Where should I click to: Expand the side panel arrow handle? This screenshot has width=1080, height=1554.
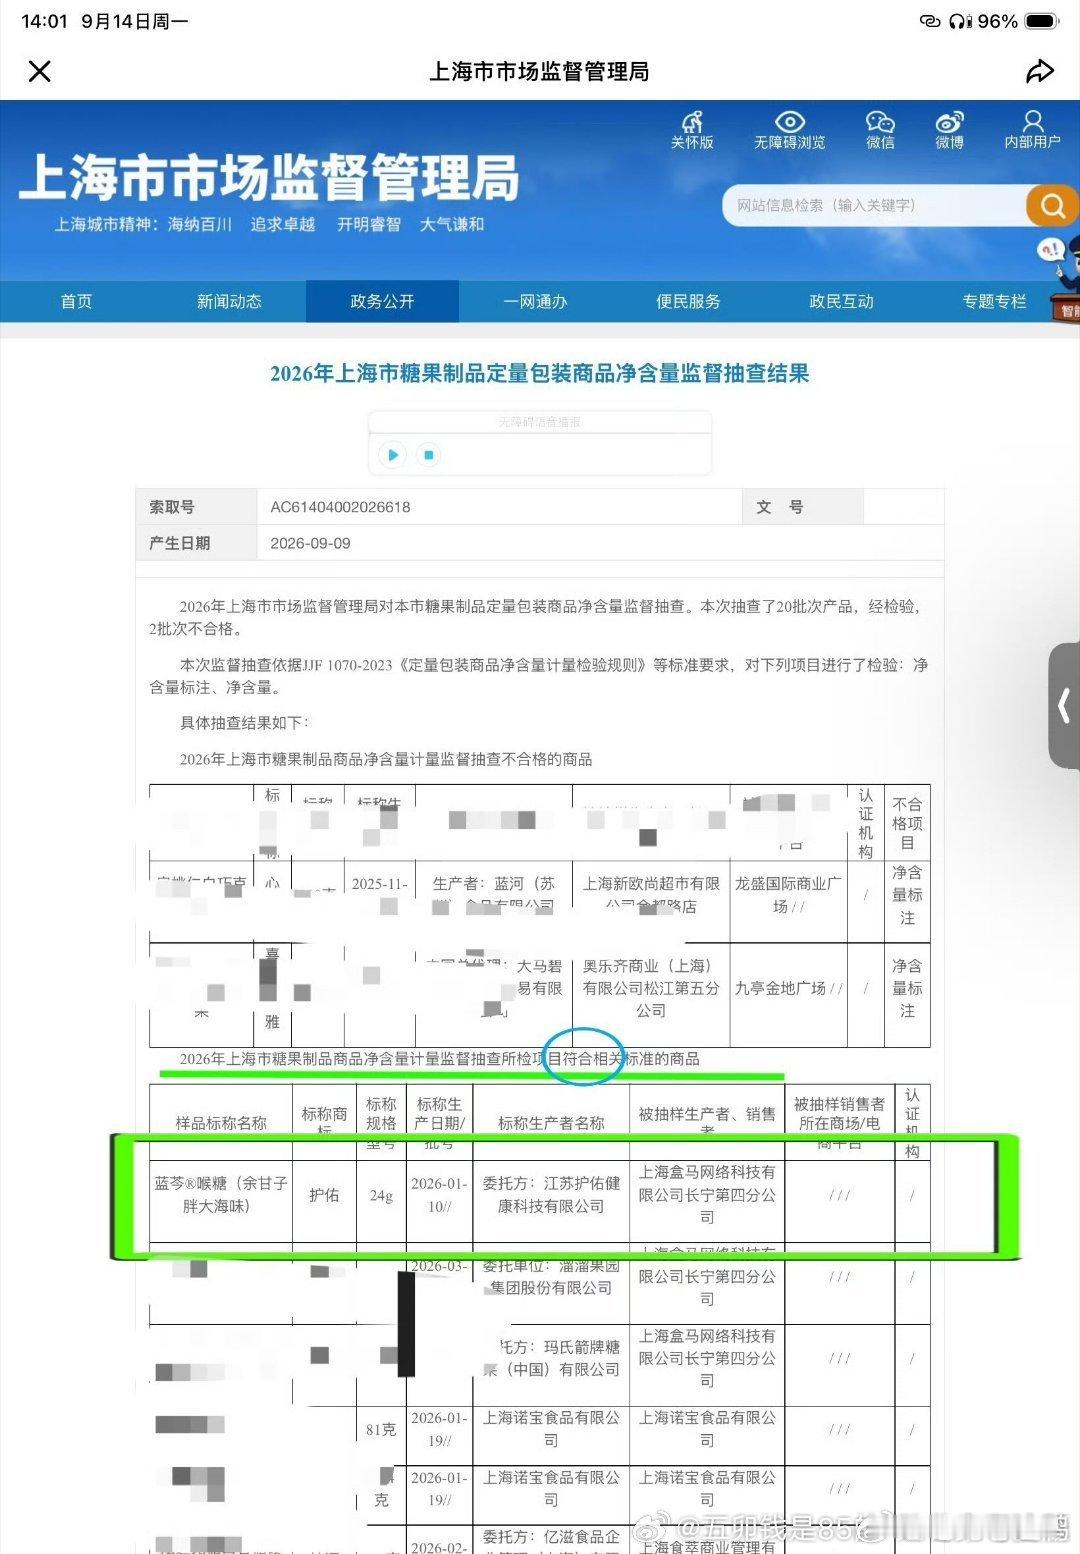point(1064,706)
